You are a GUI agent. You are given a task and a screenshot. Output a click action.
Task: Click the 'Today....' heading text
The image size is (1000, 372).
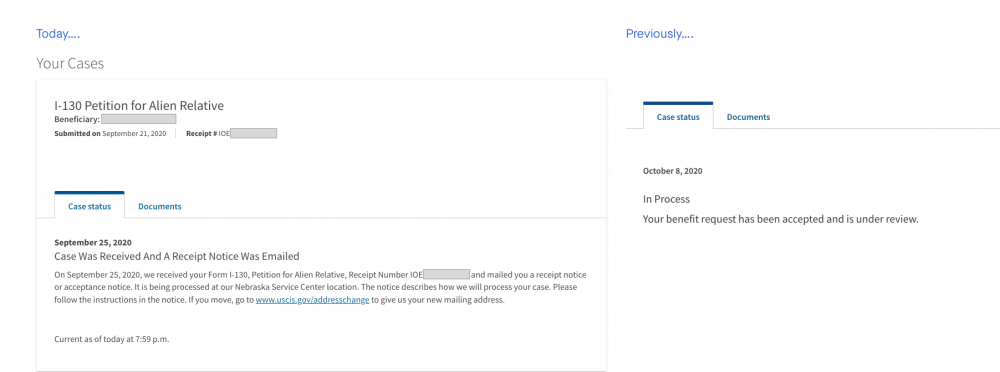[x=58, y=34]
